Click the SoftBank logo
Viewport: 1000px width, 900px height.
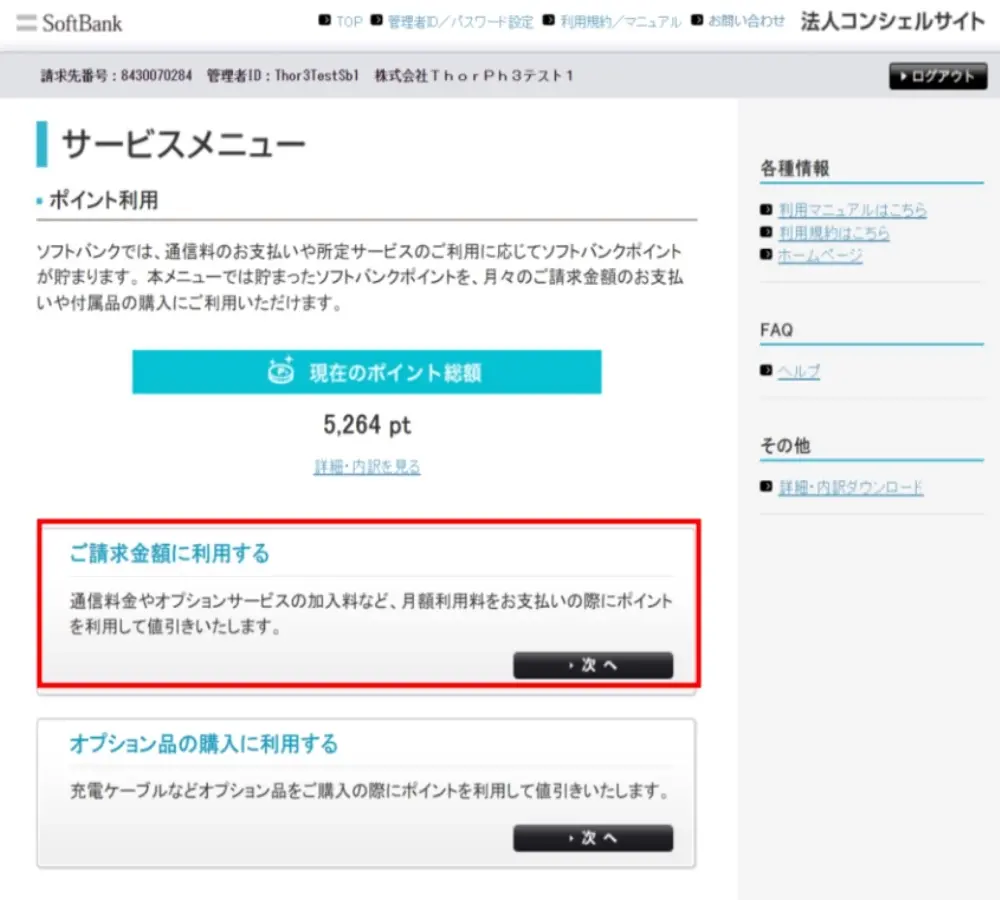pos(69,23)
